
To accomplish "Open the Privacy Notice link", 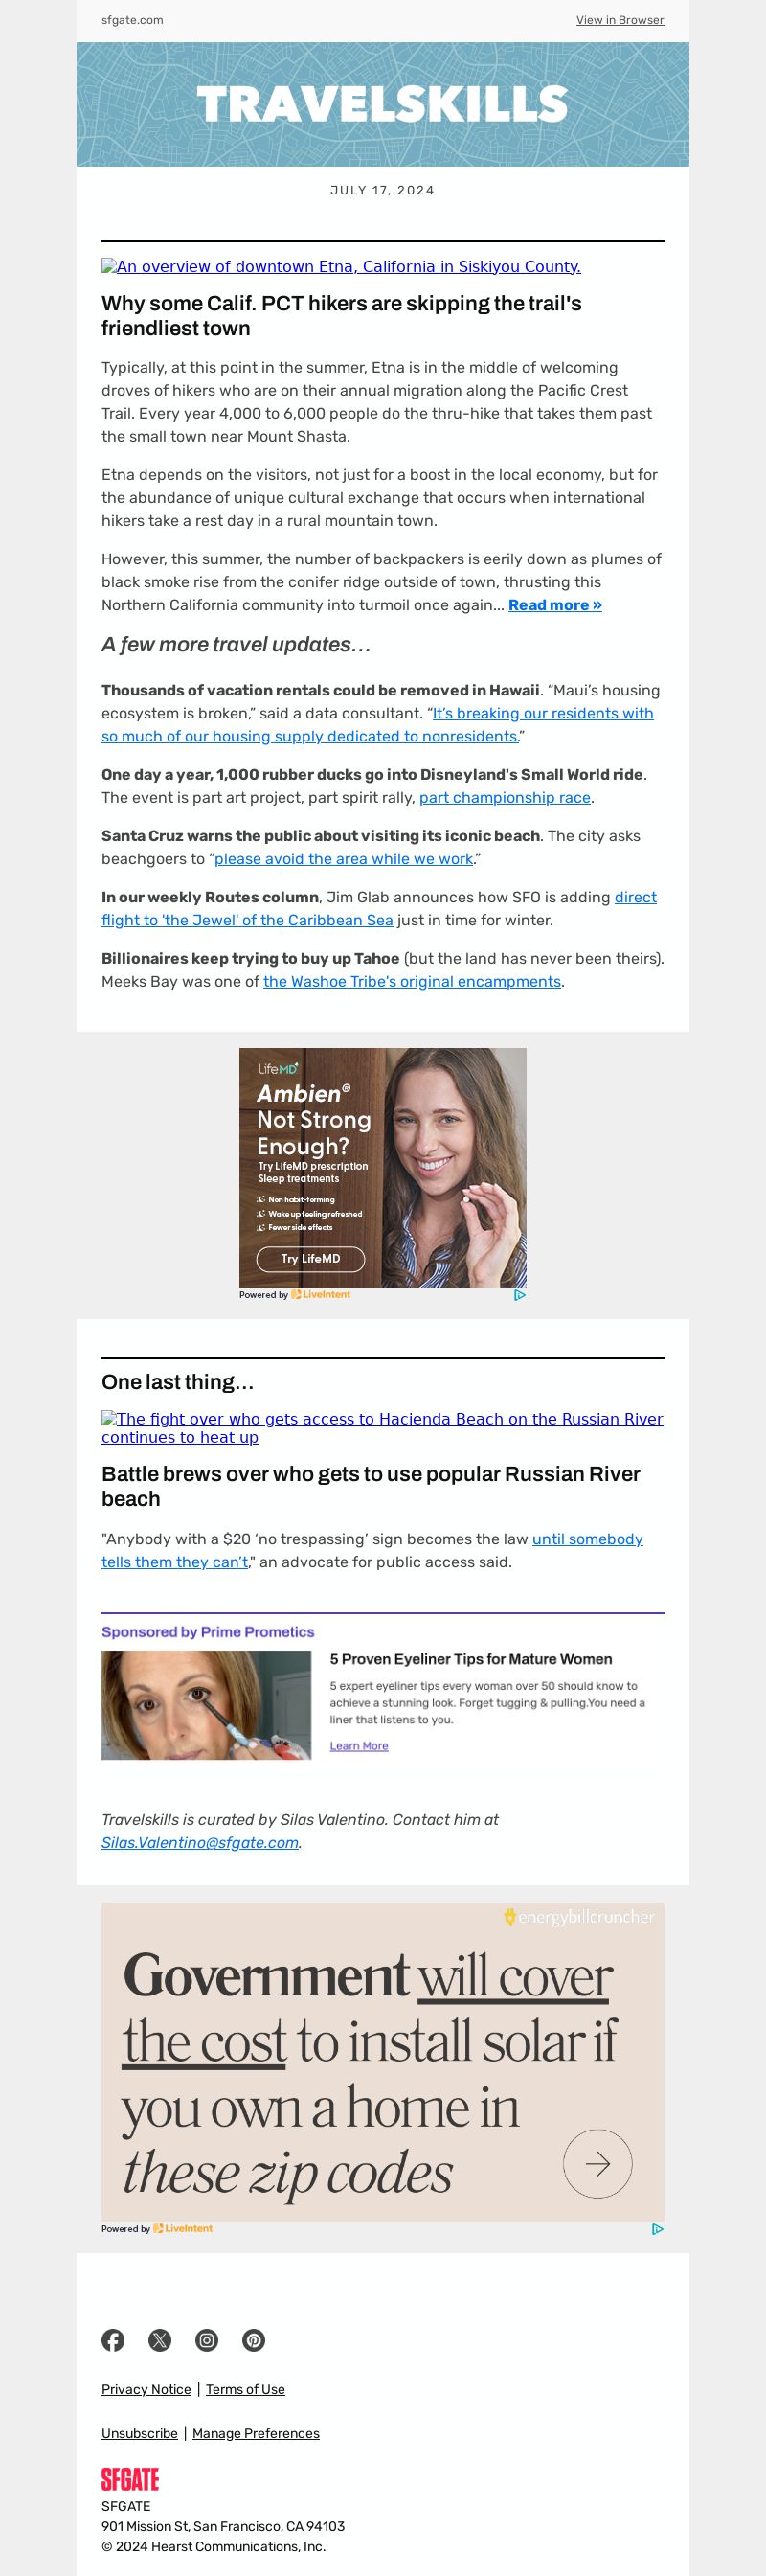I will click(x=146, y=2389).
